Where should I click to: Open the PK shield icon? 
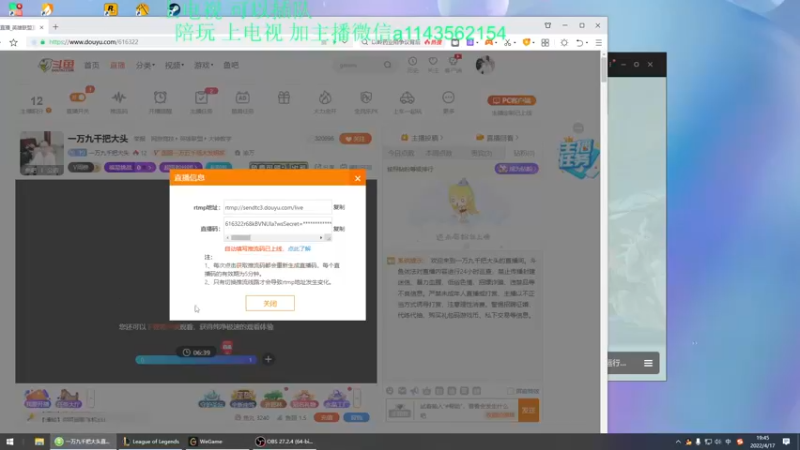pos(366,97)
